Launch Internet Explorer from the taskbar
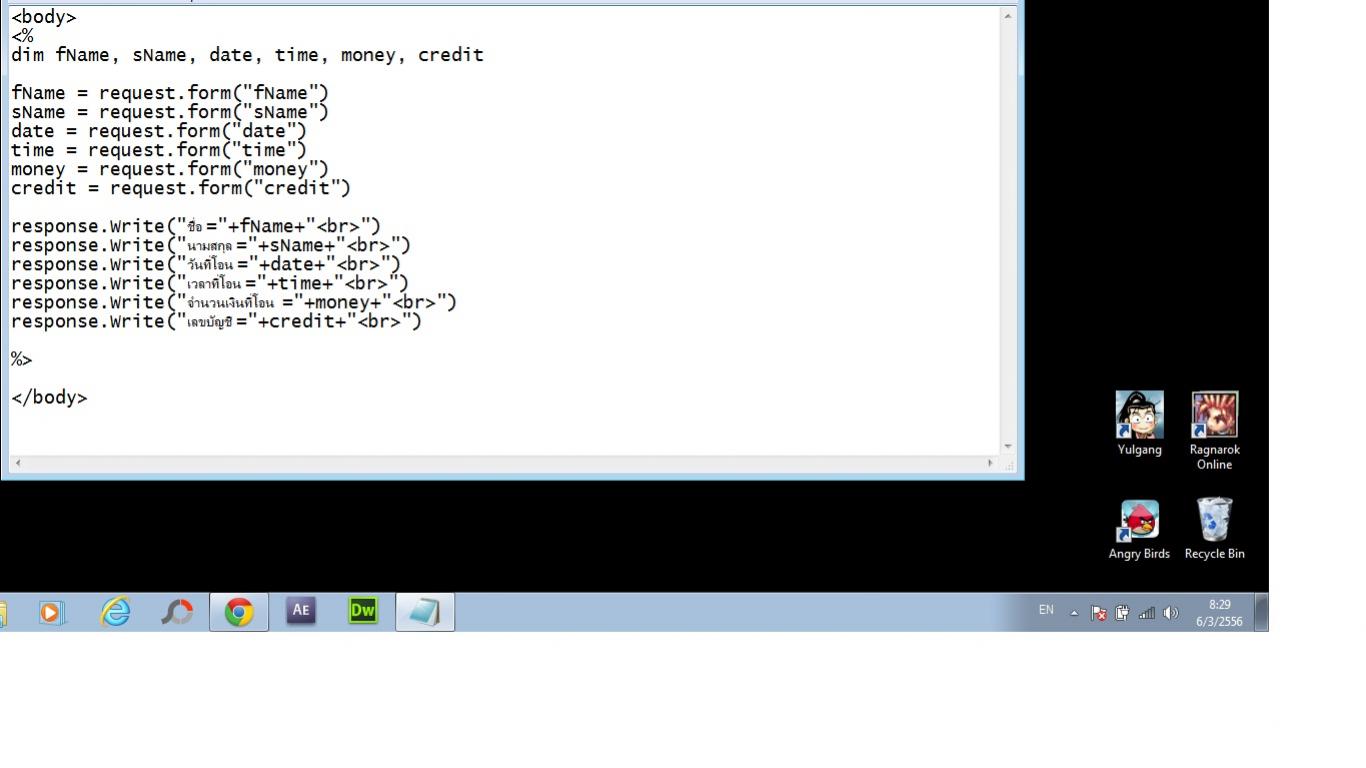This screenshot has width=1366, height=768. (x=116, y=612)
